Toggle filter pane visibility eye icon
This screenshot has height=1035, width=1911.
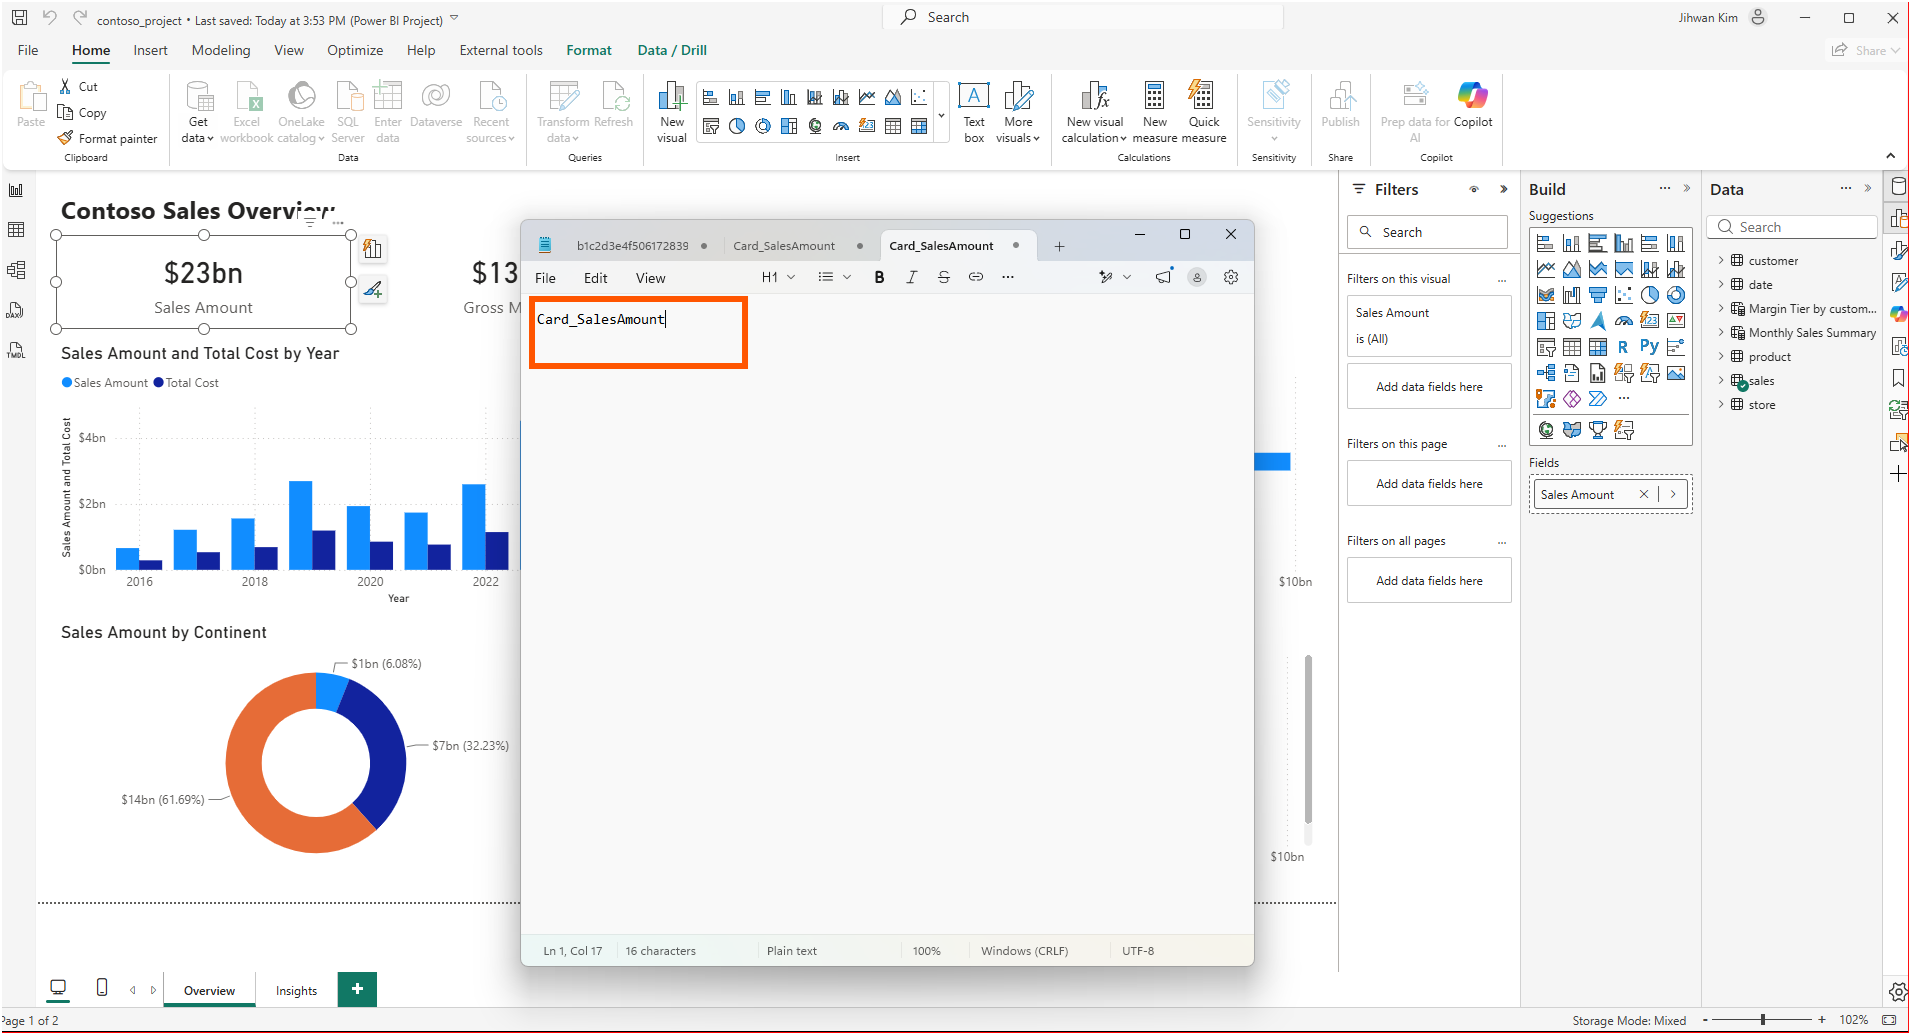point(1474,189)
